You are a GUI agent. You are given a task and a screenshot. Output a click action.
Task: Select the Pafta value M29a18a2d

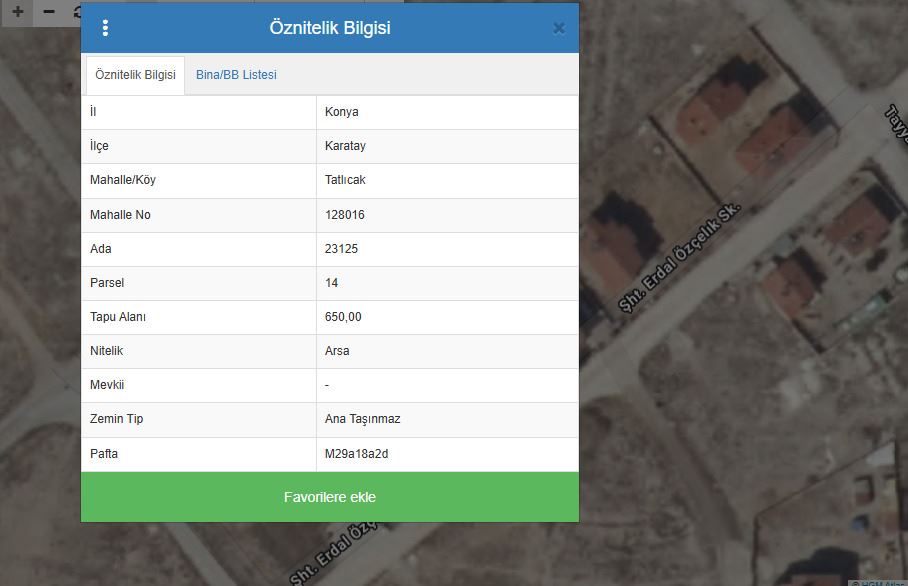(356, 454)
